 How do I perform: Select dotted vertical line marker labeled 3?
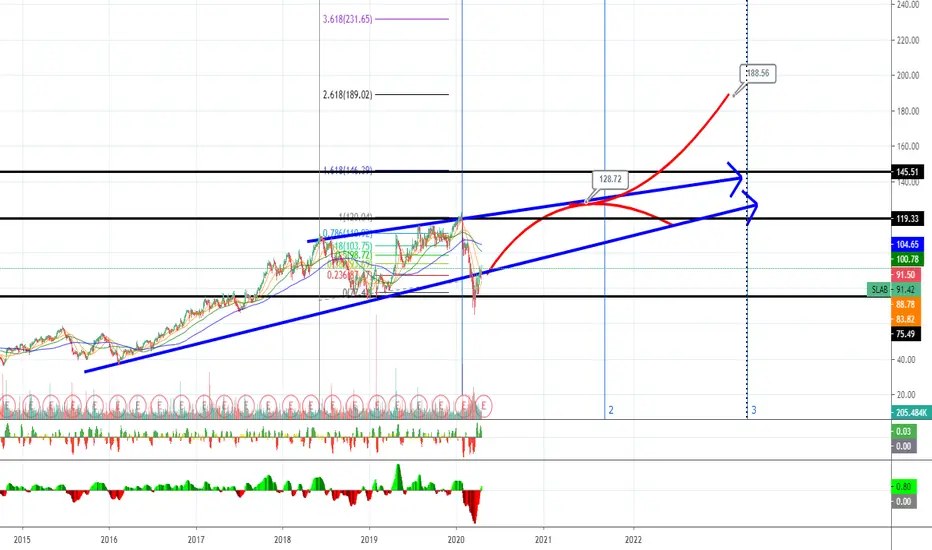pos(754,410)
